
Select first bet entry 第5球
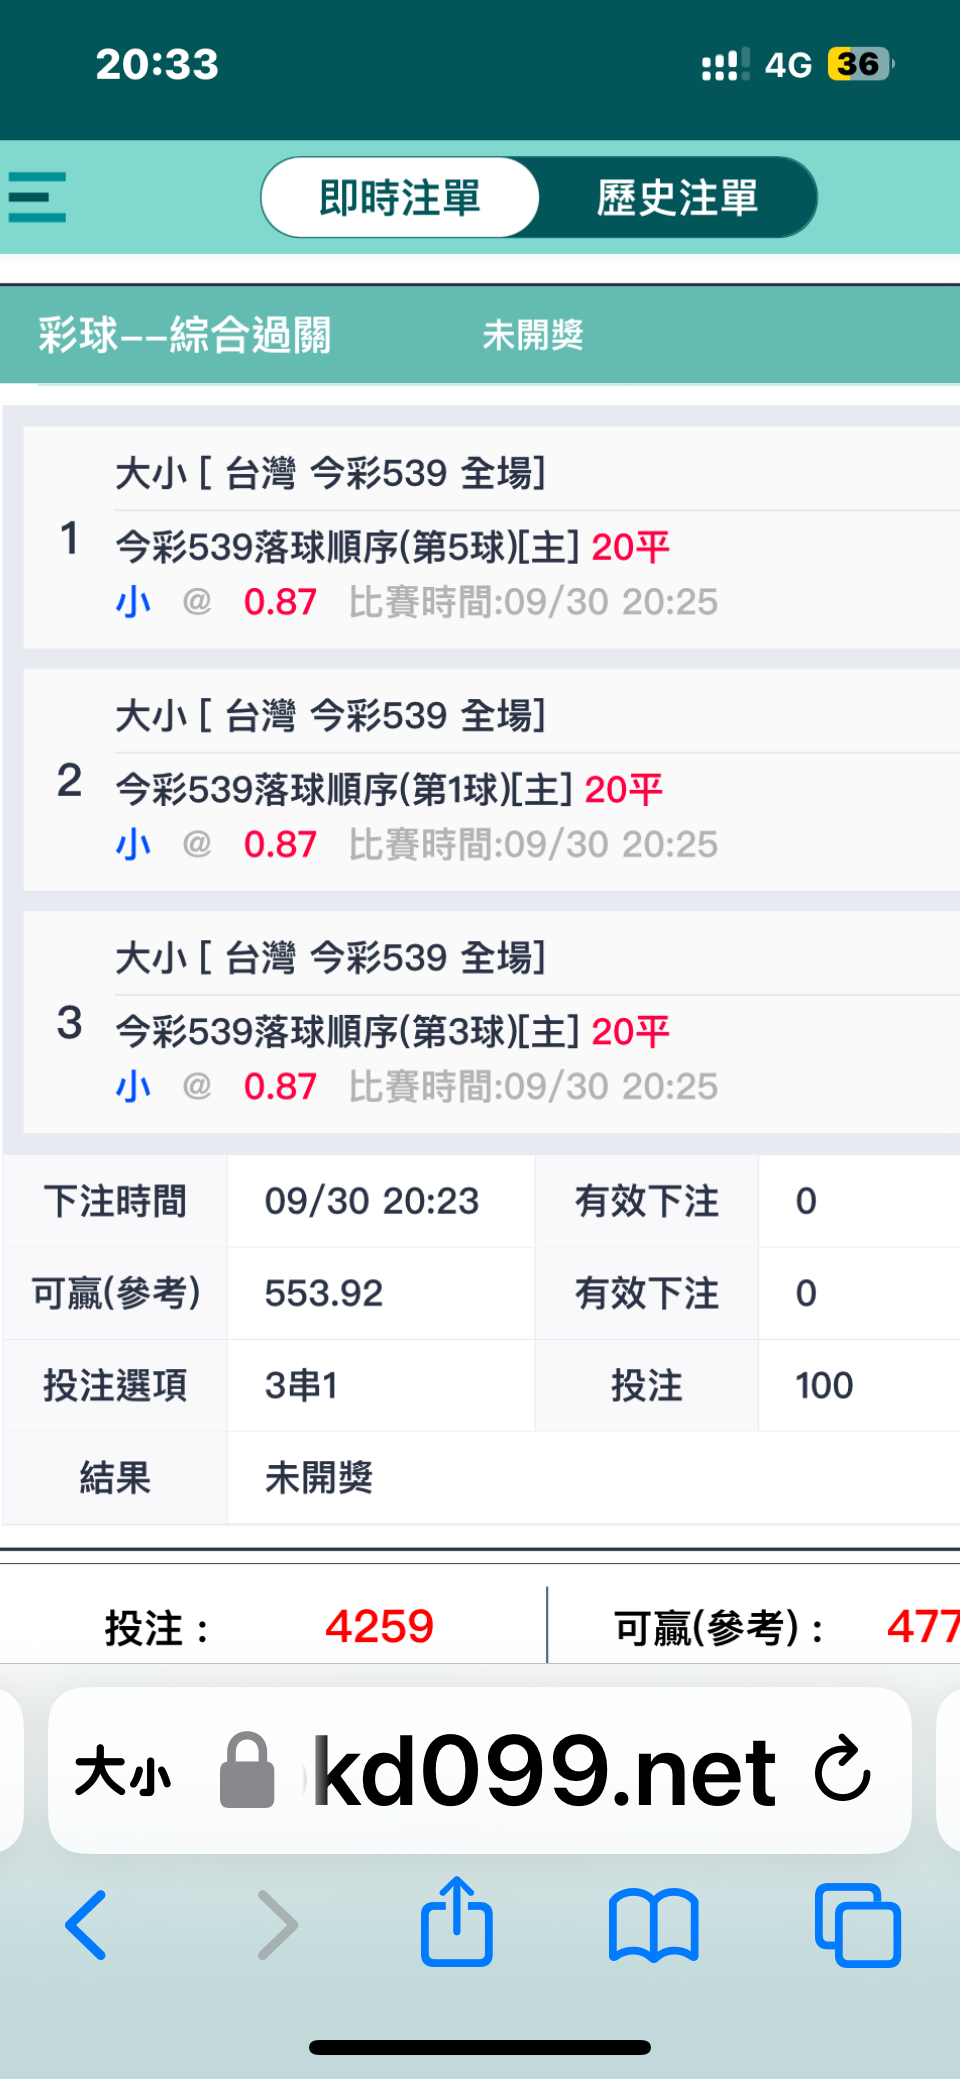click(x=491, y=538)
